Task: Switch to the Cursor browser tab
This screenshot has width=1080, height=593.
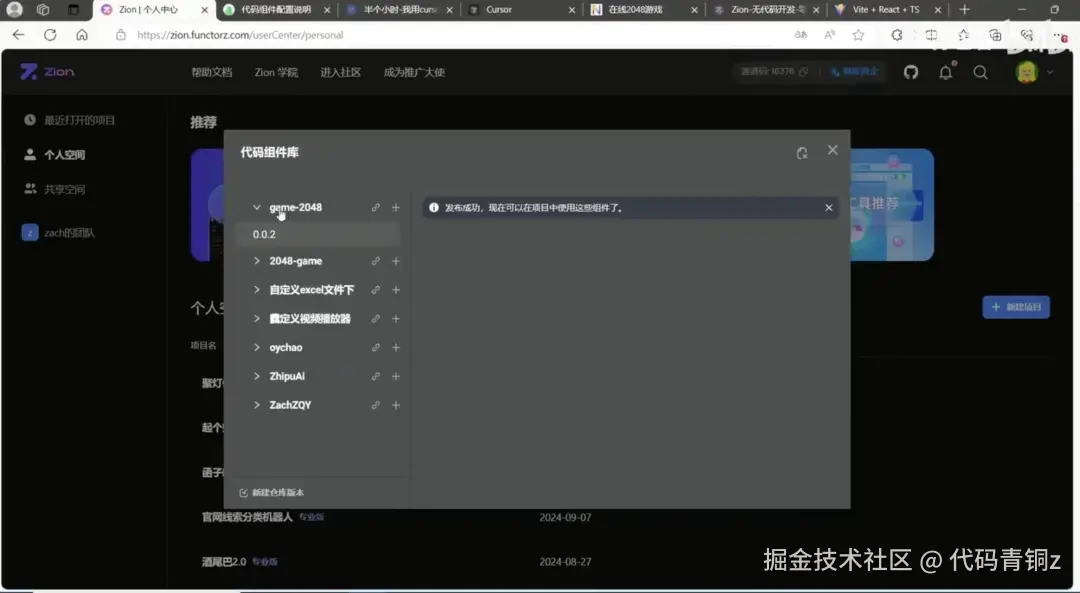Action: pos(500,11)
